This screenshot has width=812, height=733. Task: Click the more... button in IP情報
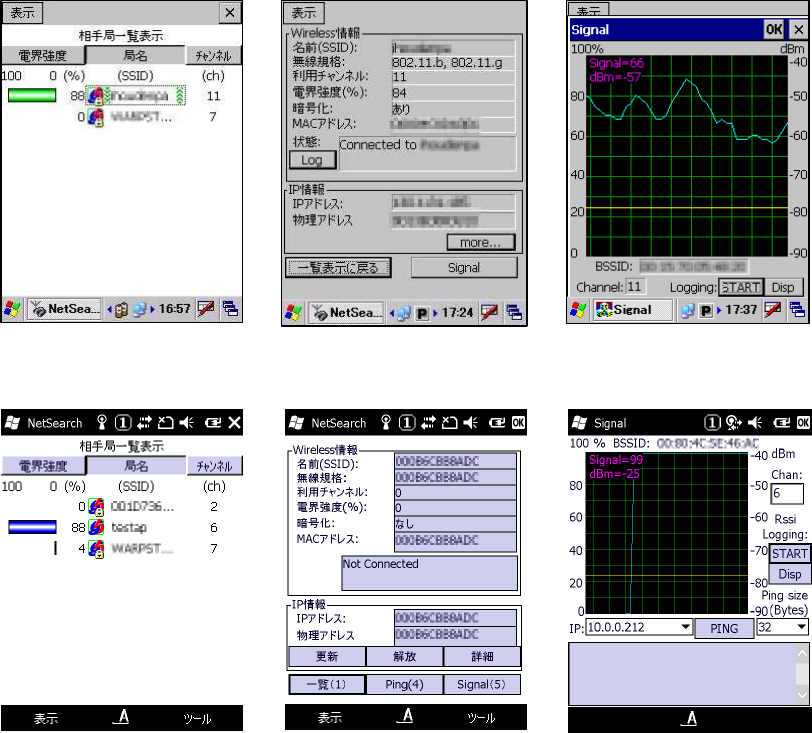pos(480,242)
